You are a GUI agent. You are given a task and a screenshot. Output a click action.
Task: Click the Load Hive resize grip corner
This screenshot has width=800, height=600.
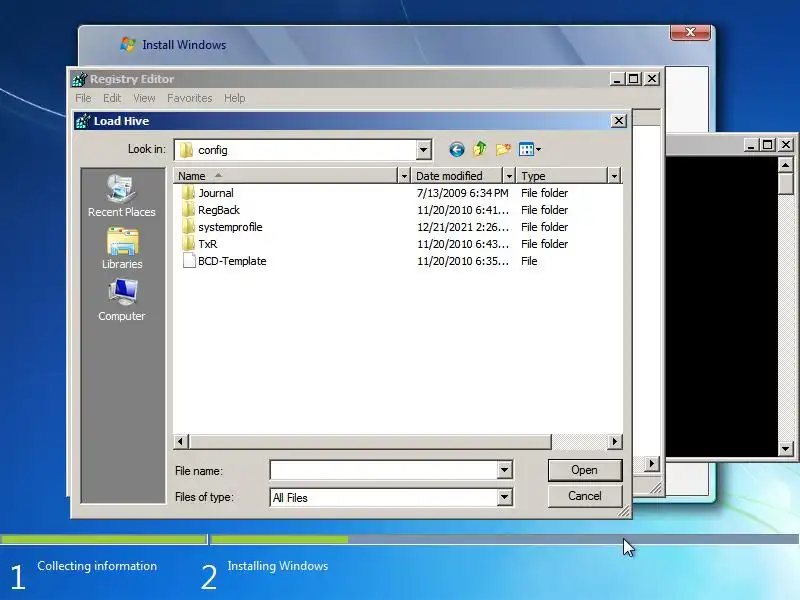pyautogui.click(x=624, y=511)
